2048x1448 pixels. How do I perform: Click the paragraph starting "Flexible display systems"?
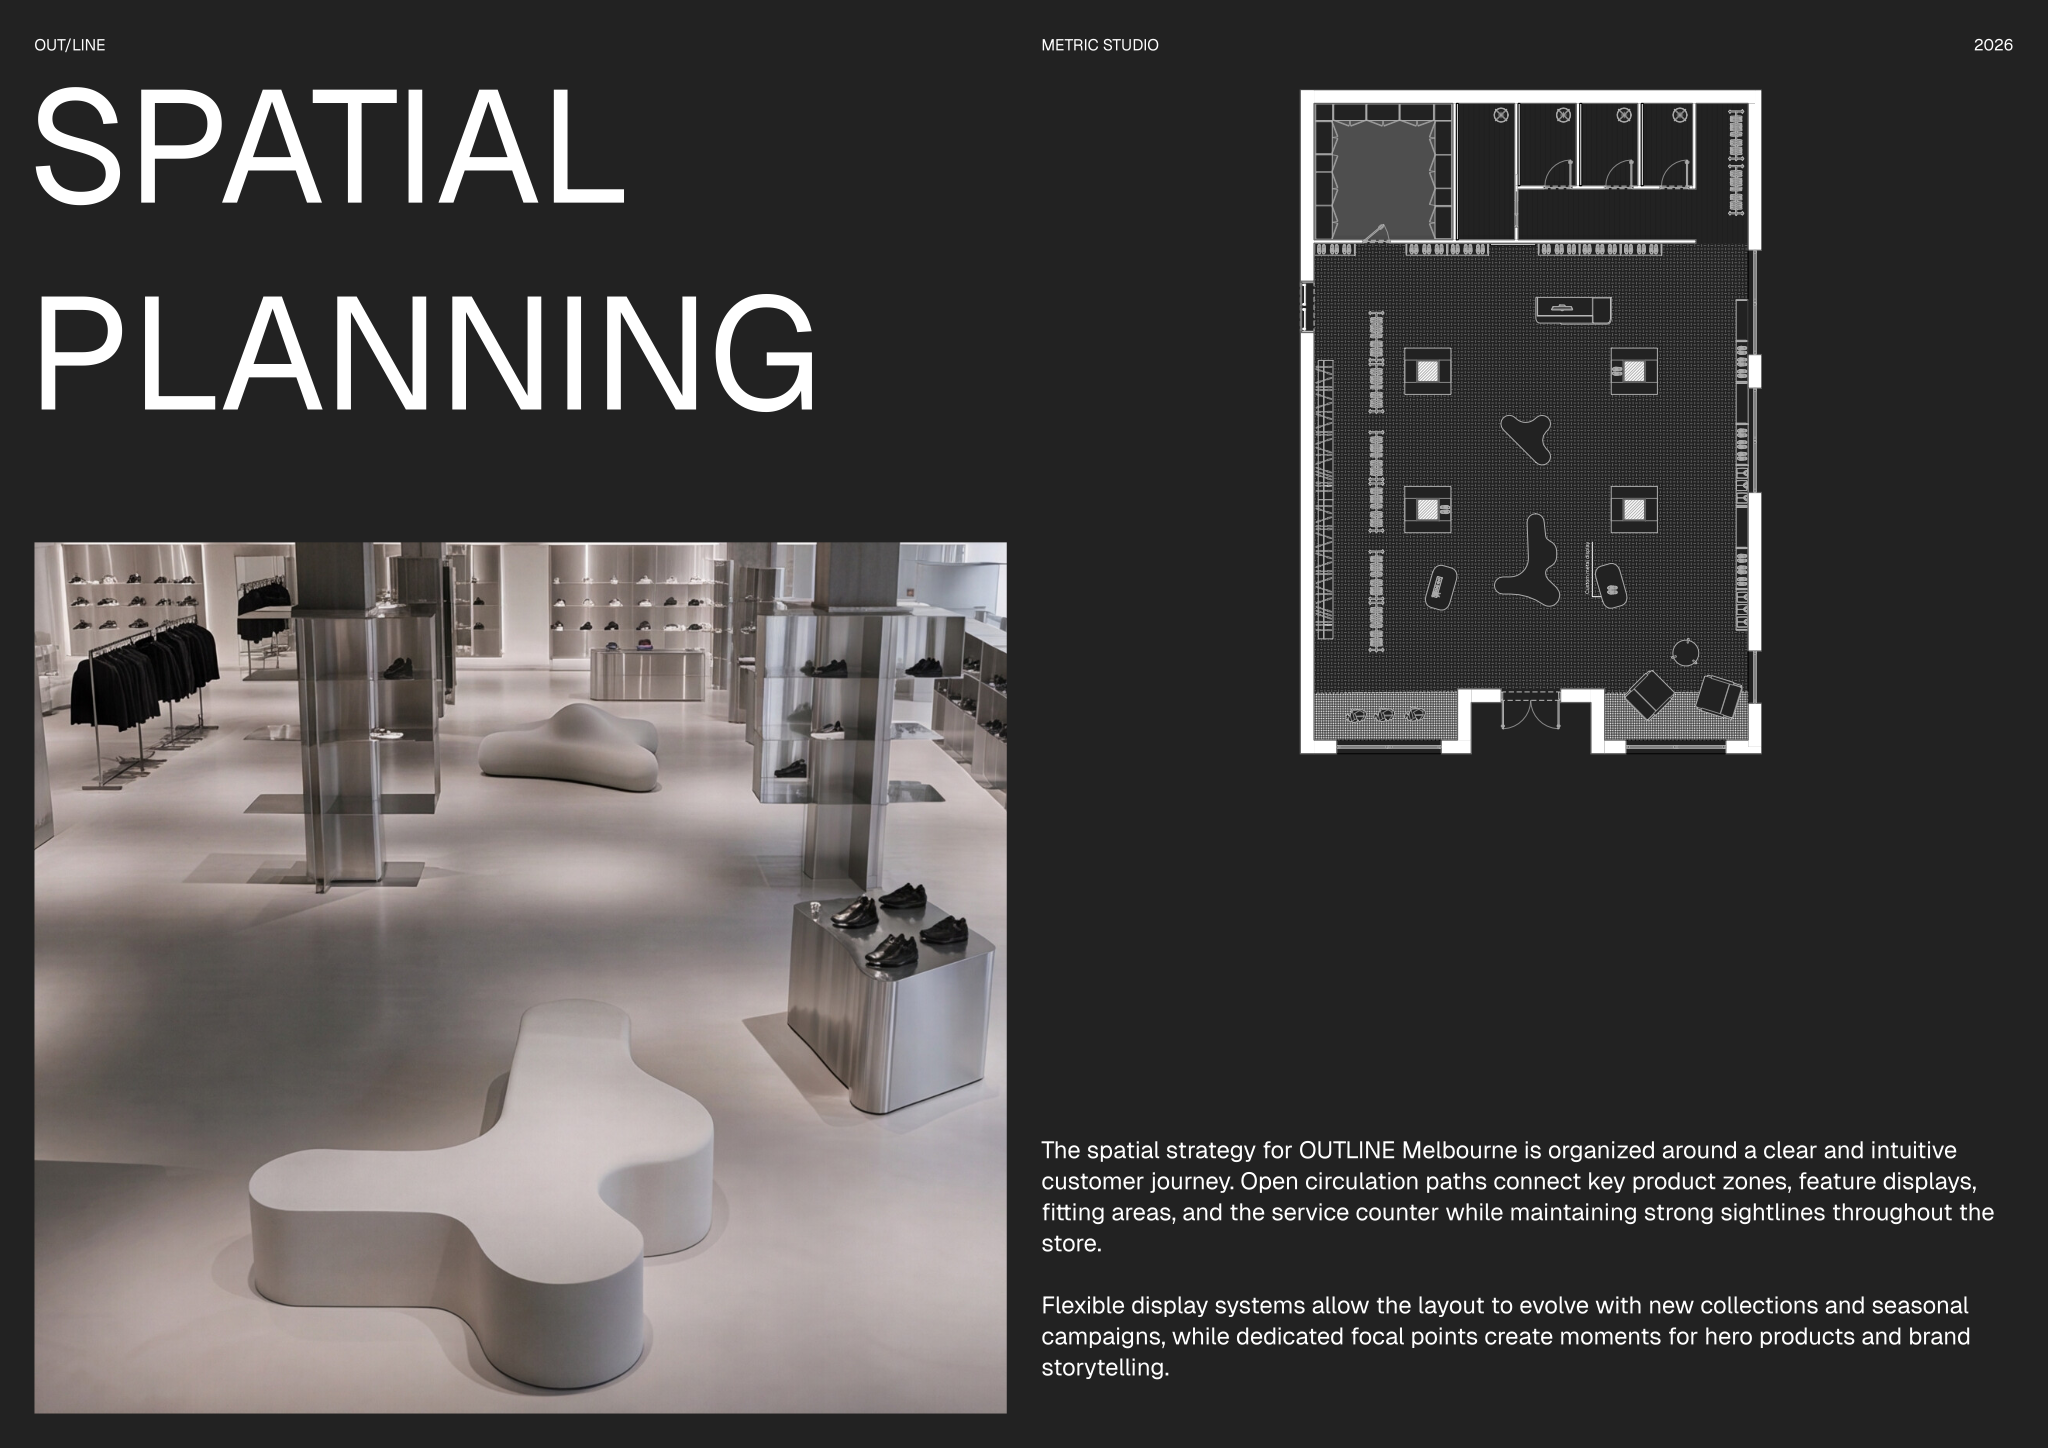(x=1505, y=1336)
